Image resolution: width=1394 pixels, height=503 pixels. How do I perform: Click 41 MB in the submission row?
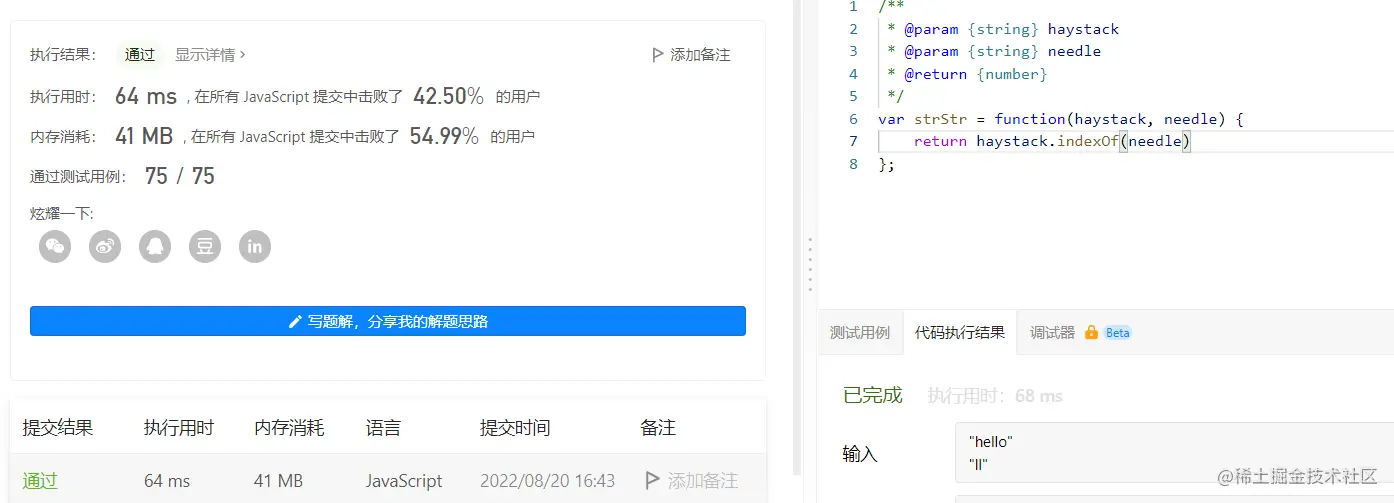coord(278,481)
